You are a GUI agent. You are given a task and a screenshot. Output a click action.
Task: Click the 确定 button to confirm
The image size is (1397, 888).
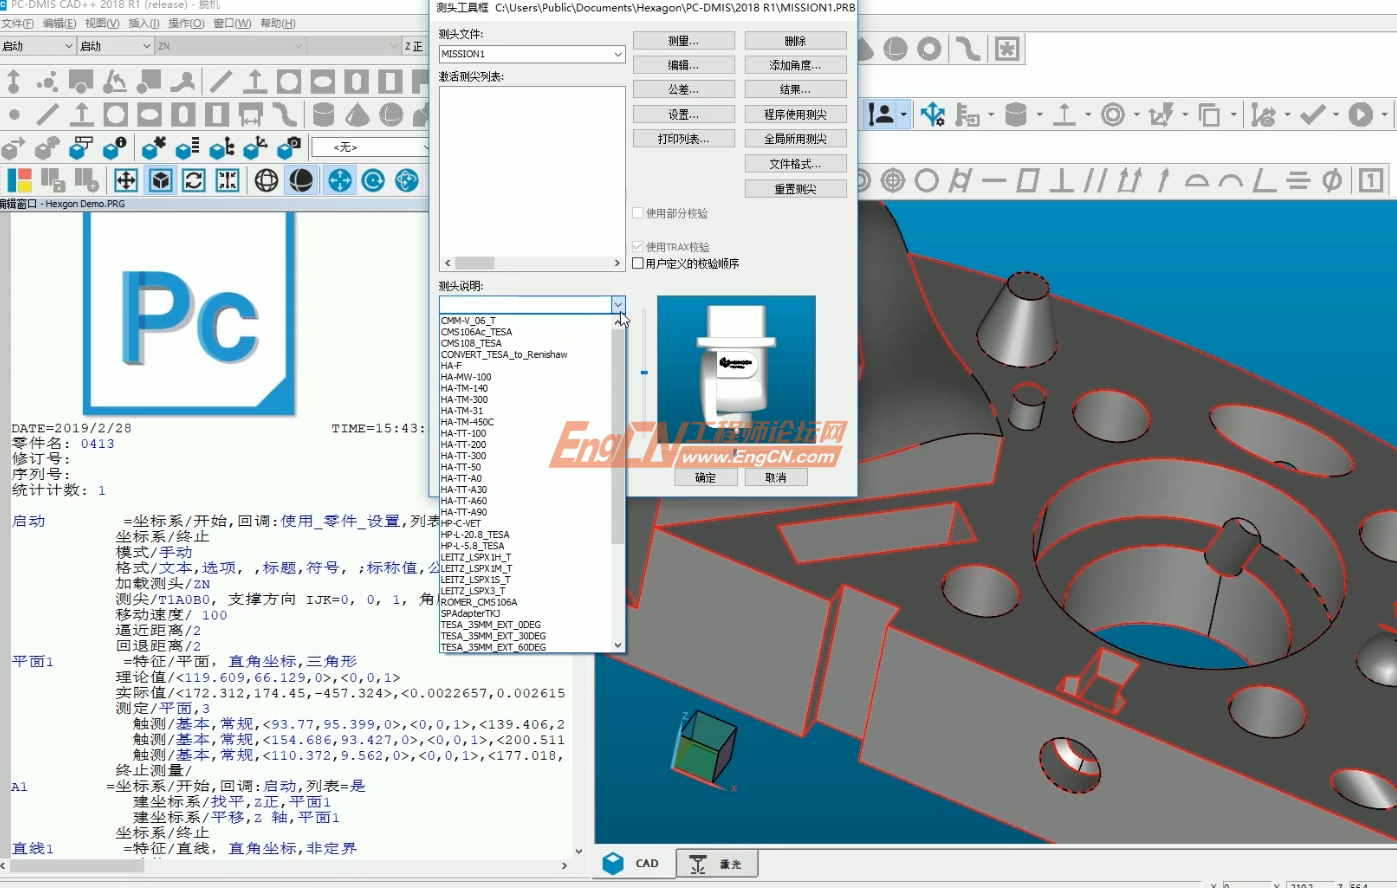[705, 476]
